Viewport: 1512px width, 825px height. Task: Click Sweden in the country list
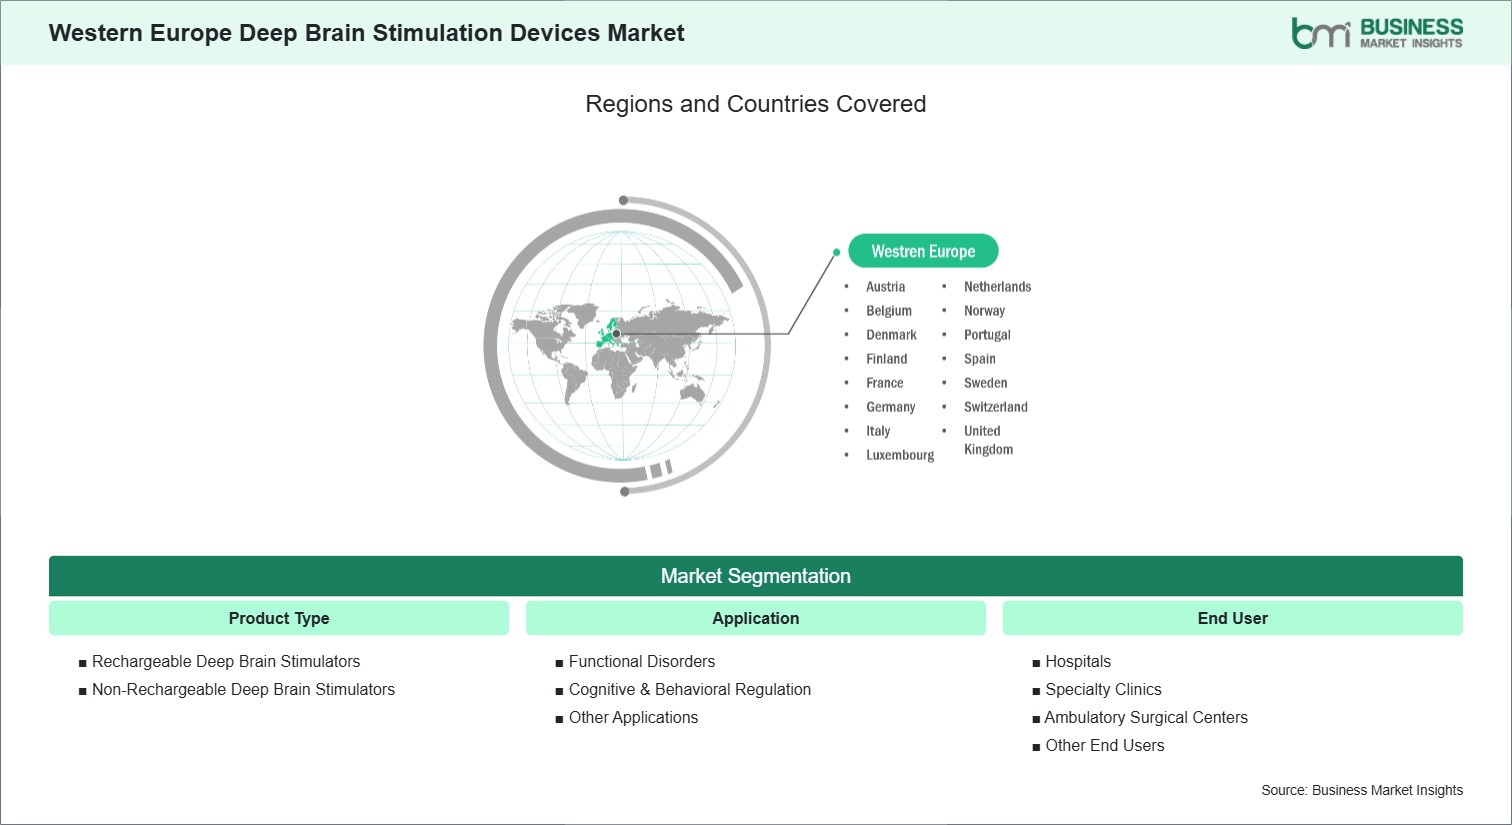(x=986, y=383)
